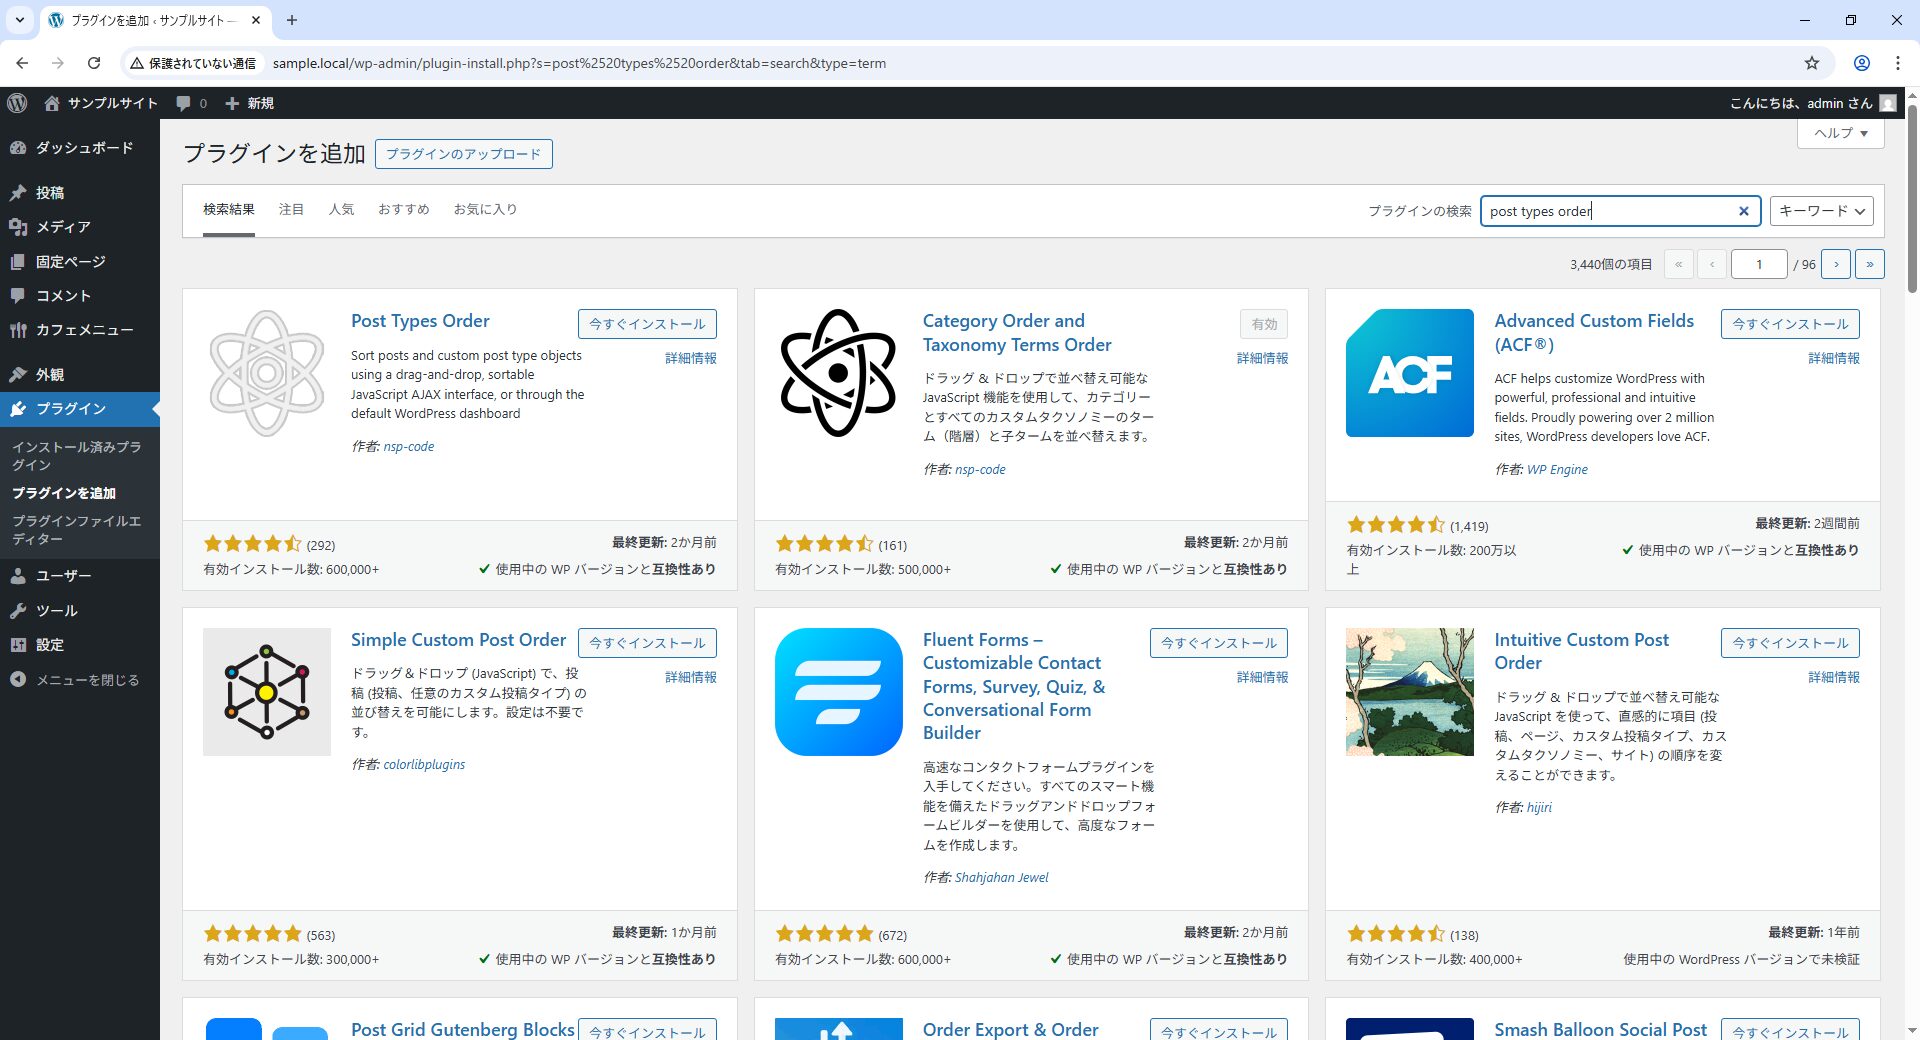Click the 新規 plus icon in admin bar
The width and height of the screenshot is (1920, 1040).
pos(232,103)
